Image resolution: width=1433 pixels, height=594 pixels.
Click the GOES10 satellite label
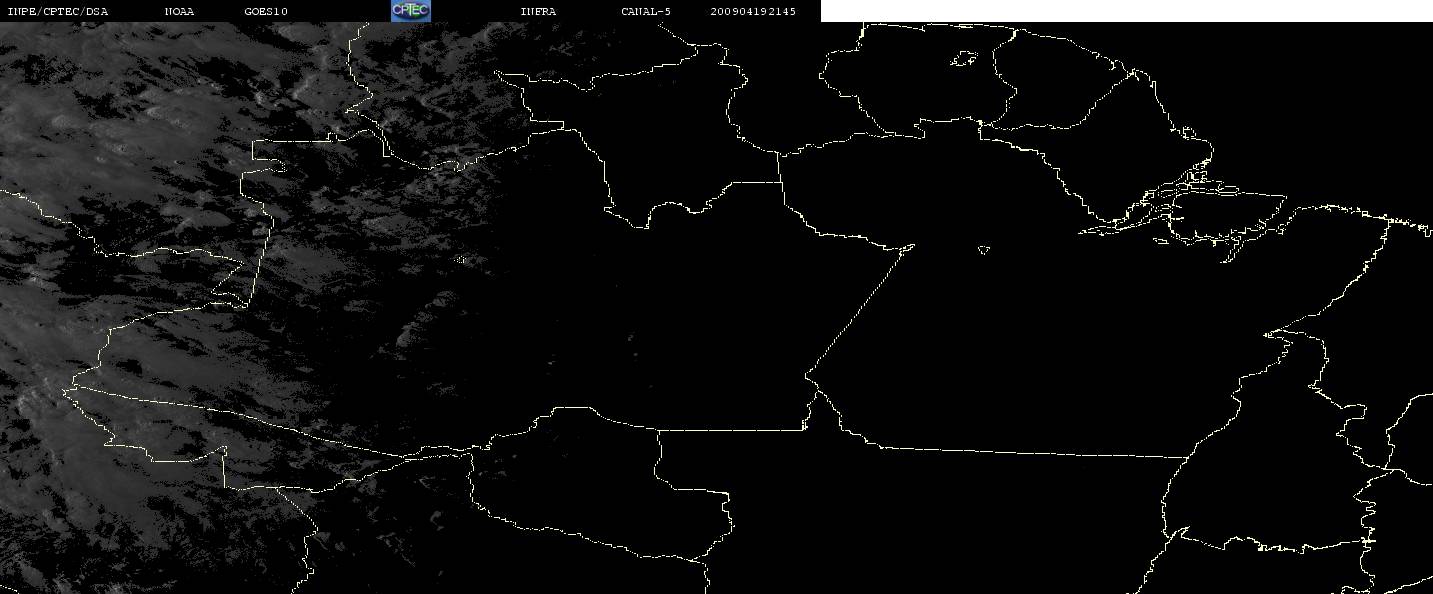[x=266, y=11]
